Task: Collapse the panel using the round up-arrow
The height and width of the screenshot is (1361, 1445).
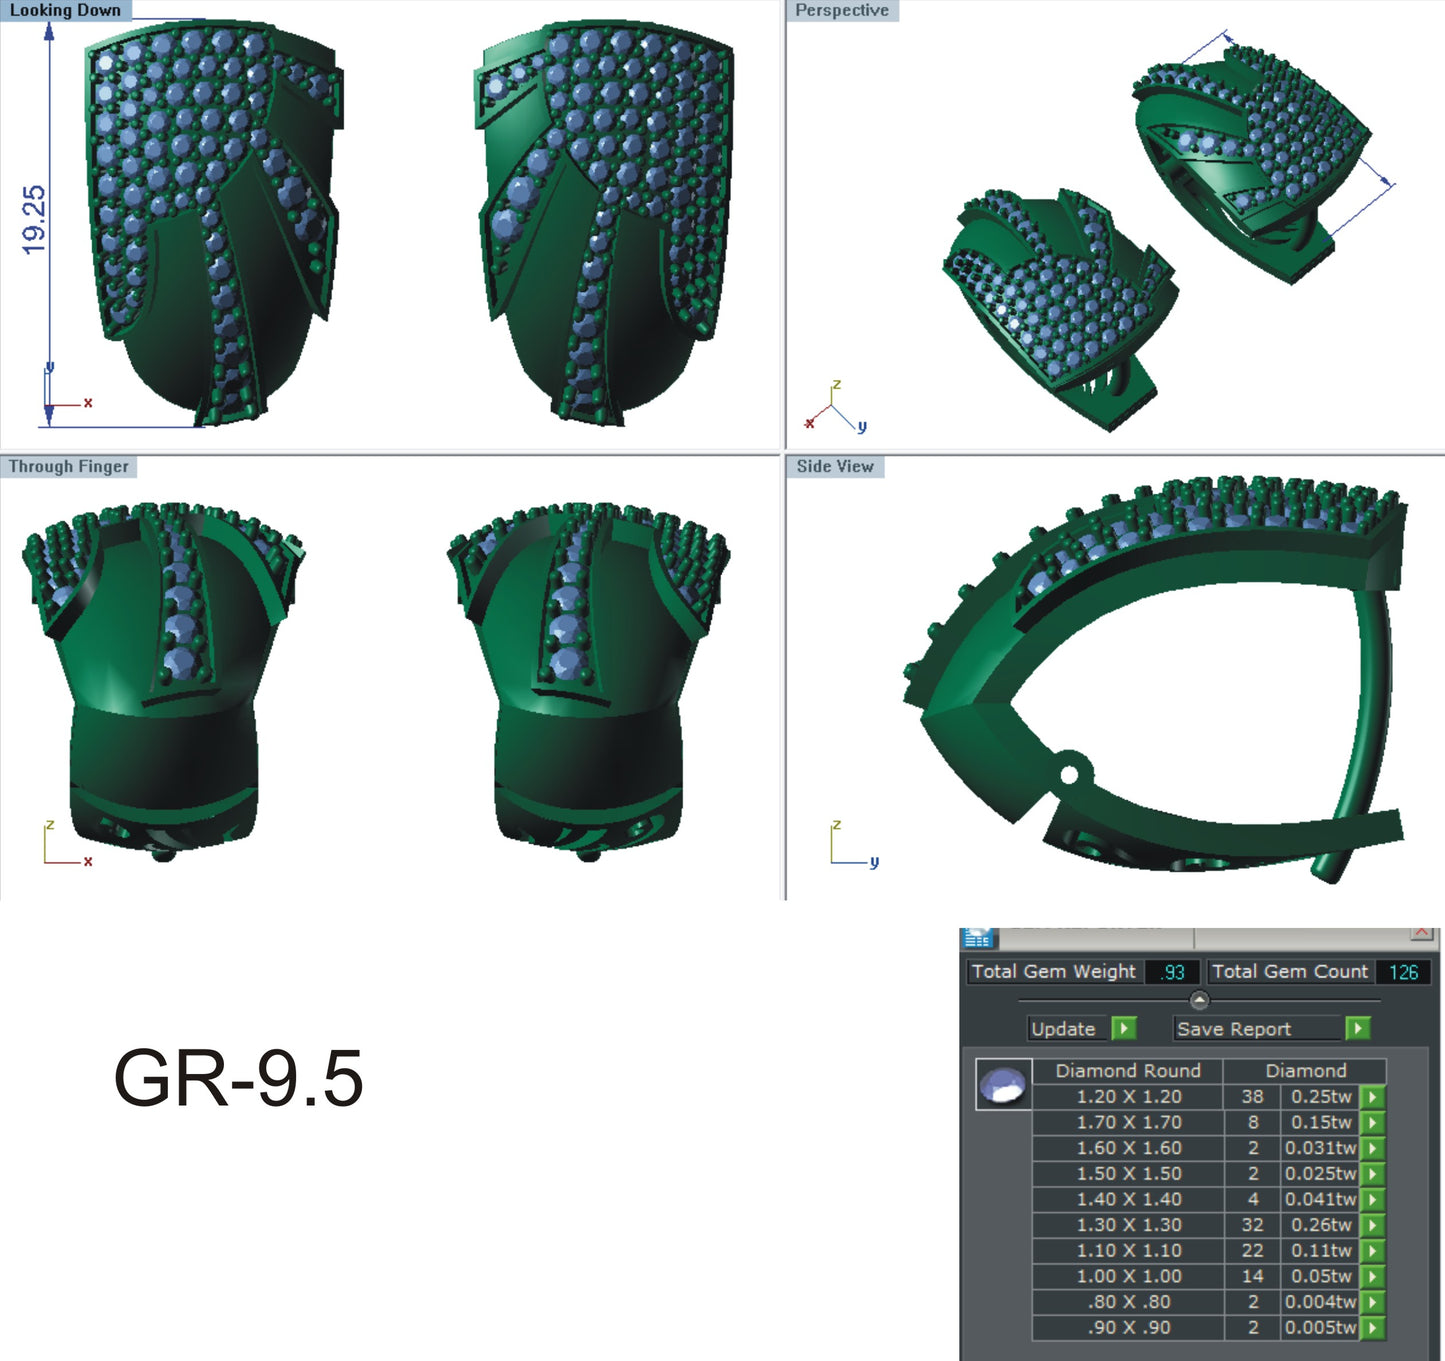Action: [x=1199, y=1000]
